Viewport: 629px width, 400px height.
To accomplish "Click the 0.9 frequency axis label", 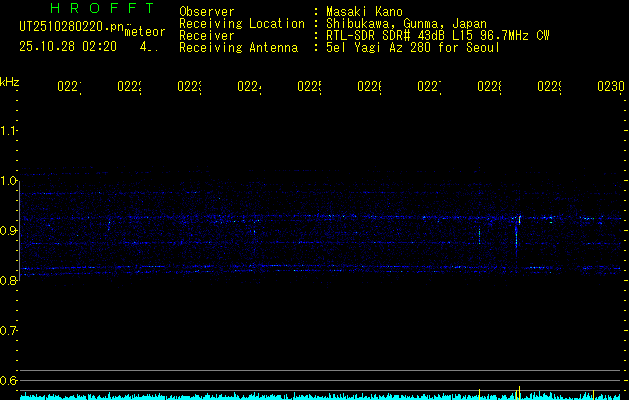I will coord(10,231).
